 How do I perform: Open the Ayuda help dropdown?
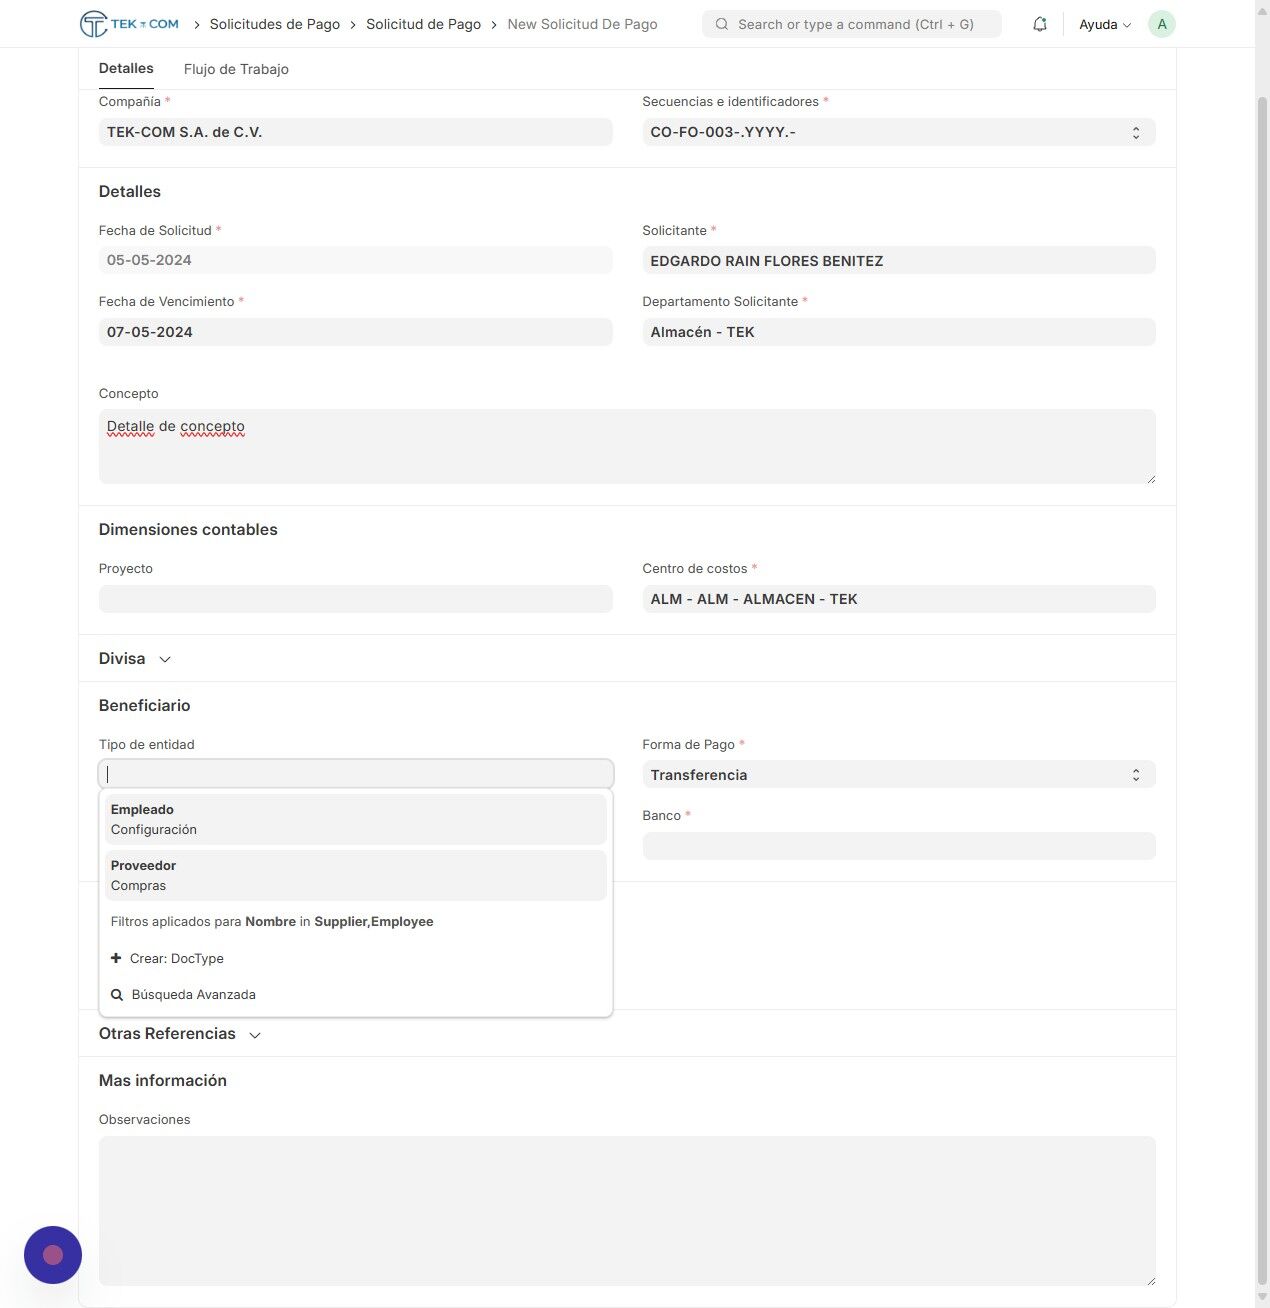pyautogui.click(x=1105, y=24)
